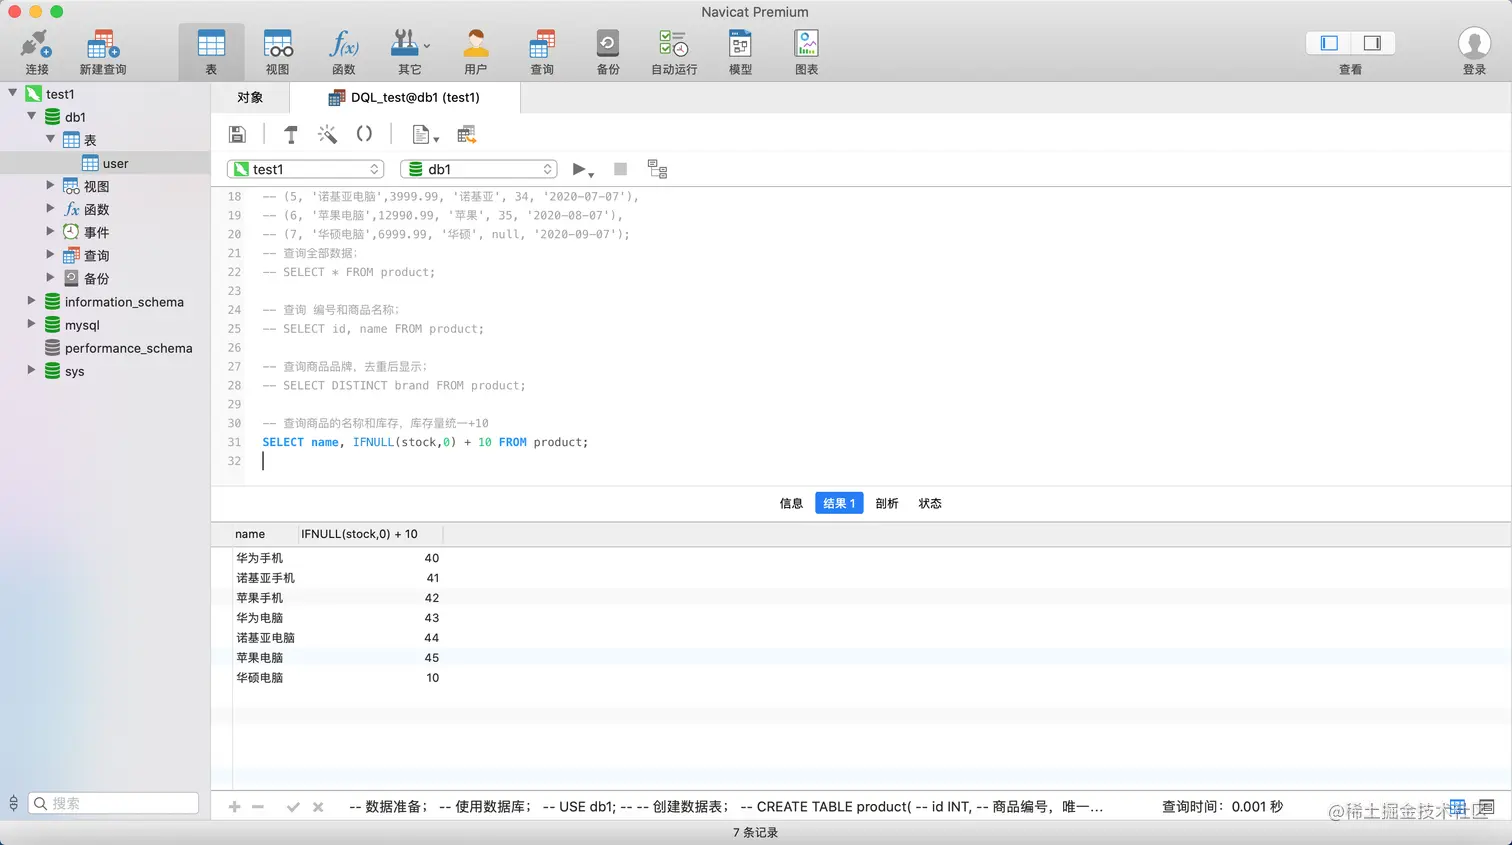The image size is (1512, 845).
Task: Click the Beautify SQL wand icon
Action: [x=327, y=134]
